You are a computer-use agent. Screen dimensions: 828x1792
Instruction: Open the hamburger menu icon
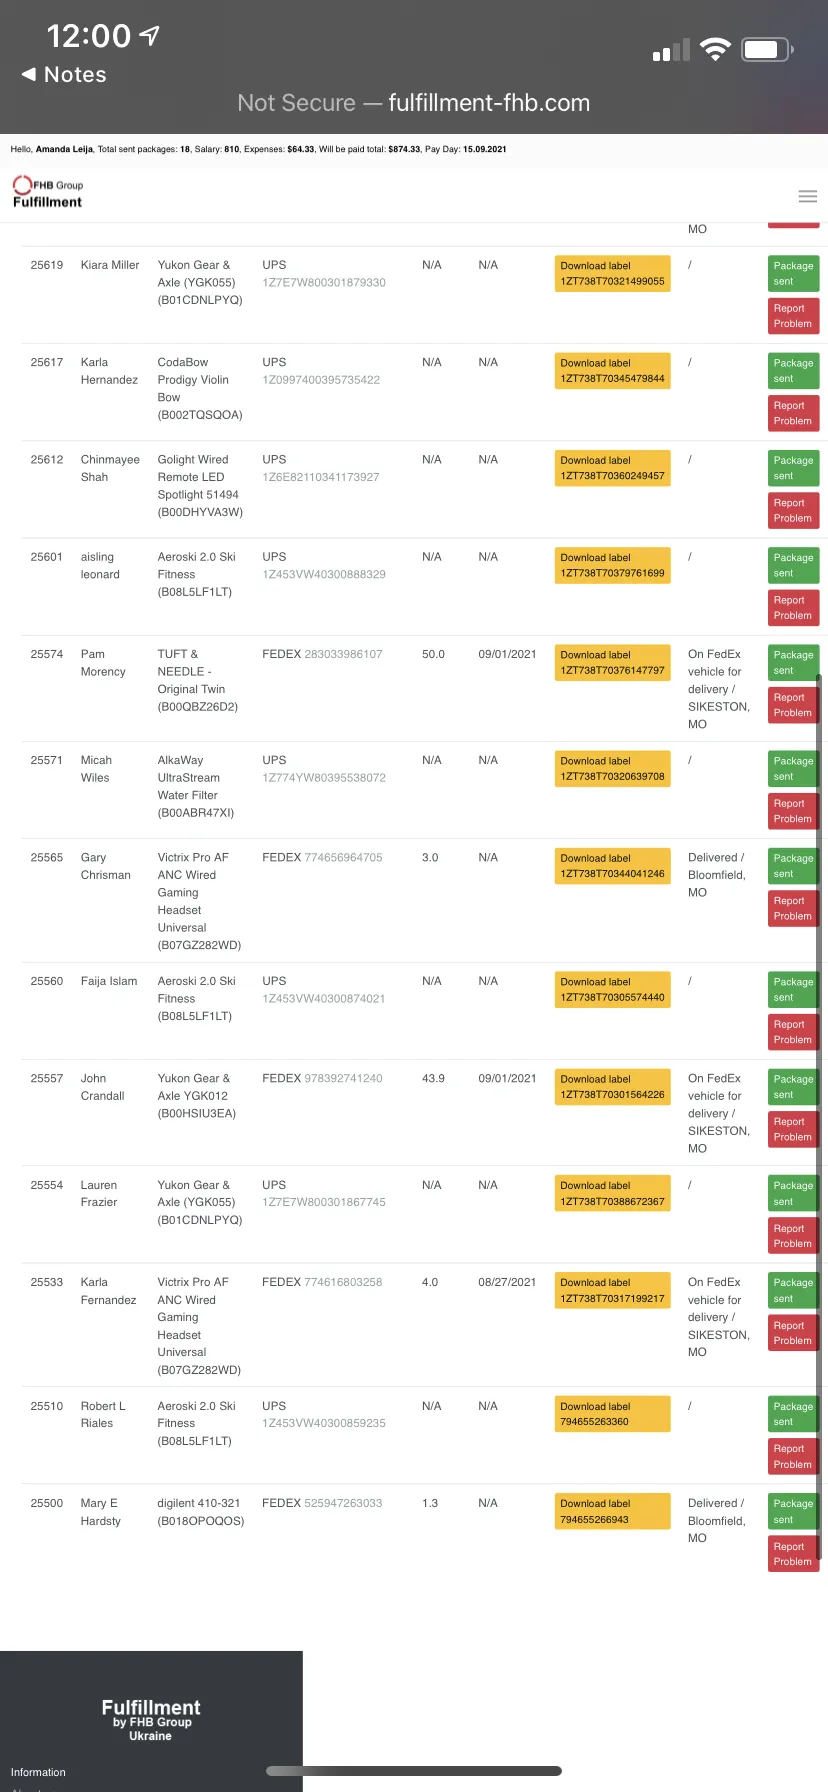(x=808, y=196)
